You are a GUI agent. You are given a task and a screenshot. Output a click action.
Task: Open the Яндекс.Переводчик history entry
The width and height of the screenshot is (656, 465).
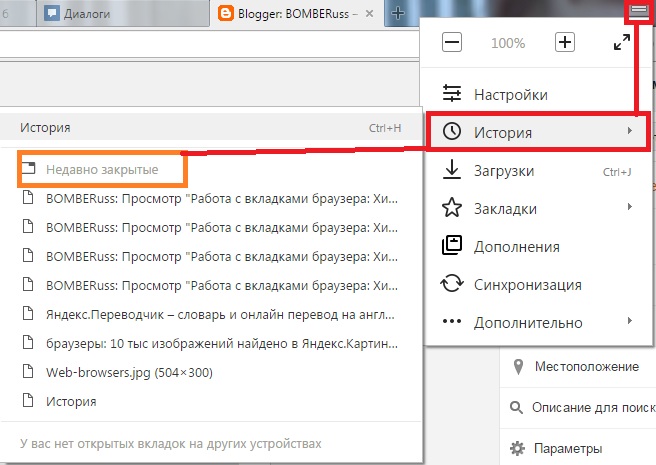(x=210, y=314)
